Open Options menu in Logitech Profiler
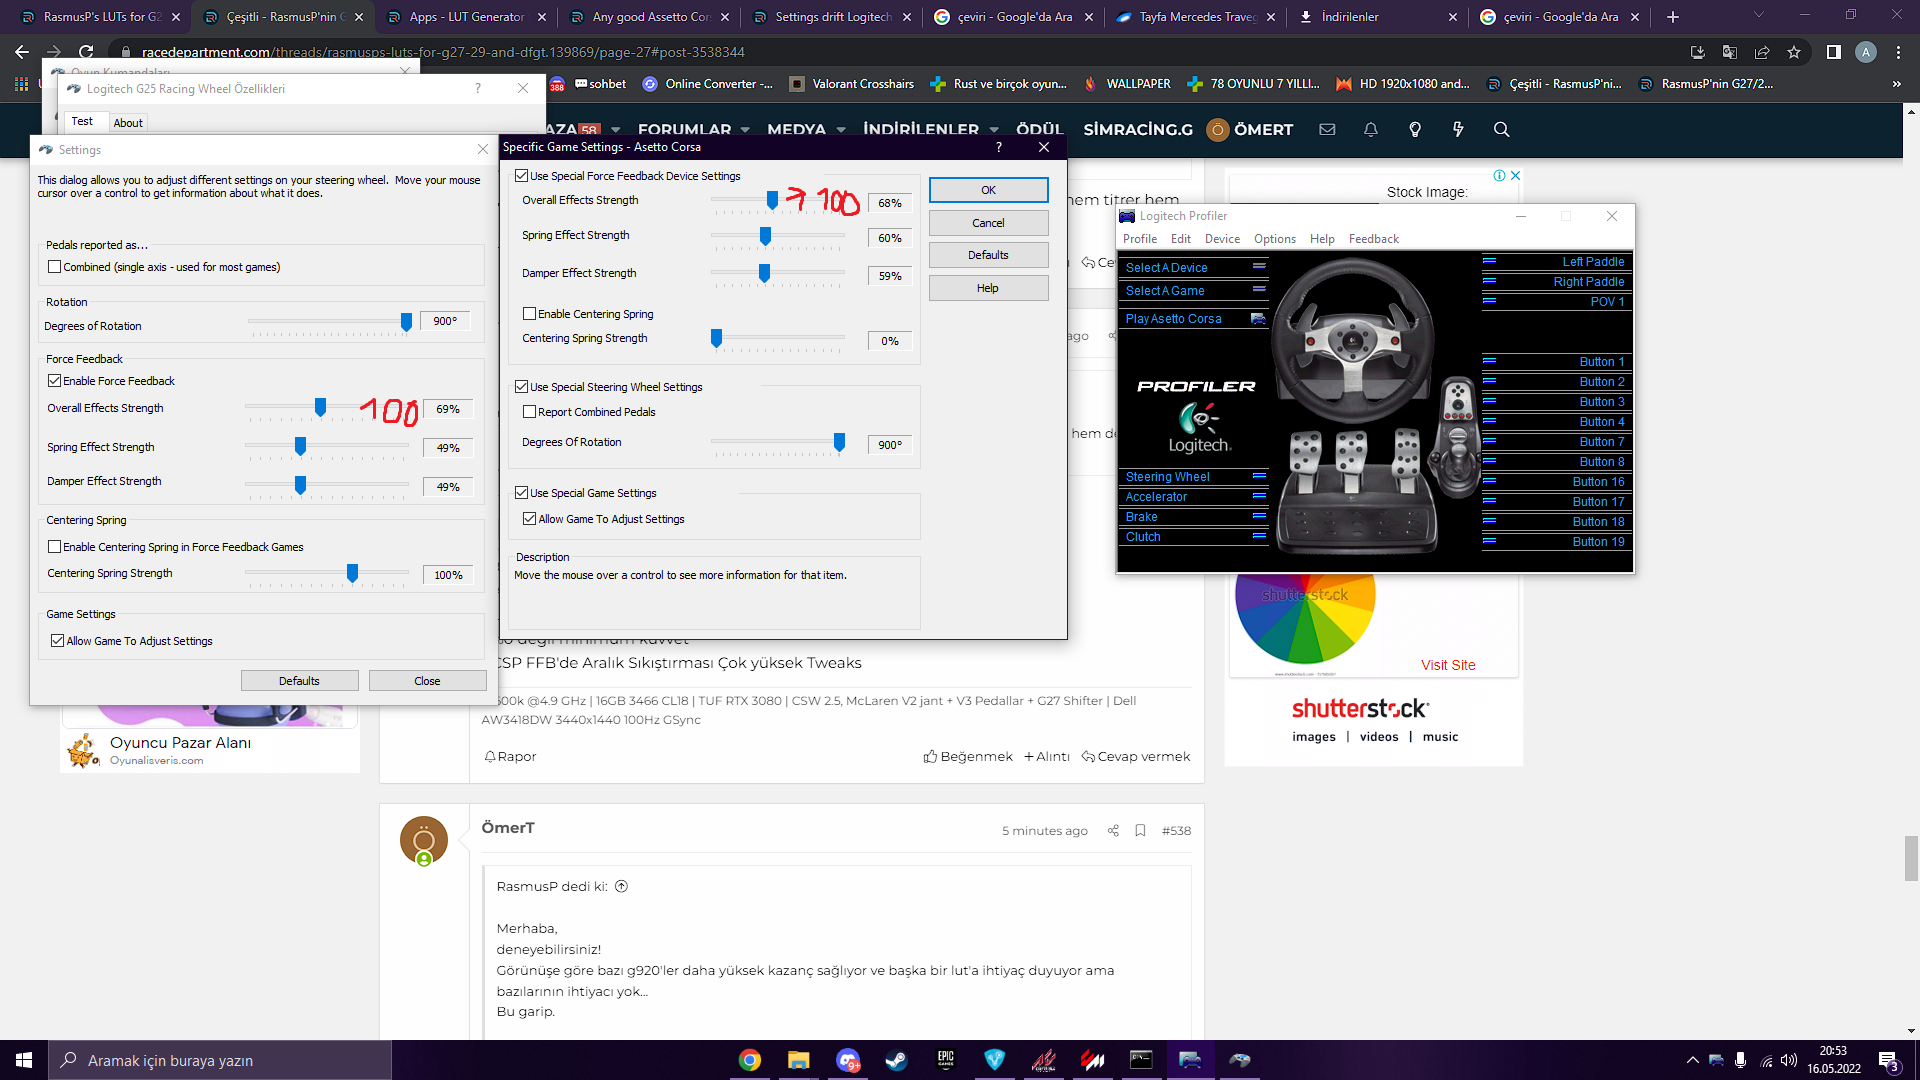Screen dimensions: 1920x1080 coord(1275,239)
